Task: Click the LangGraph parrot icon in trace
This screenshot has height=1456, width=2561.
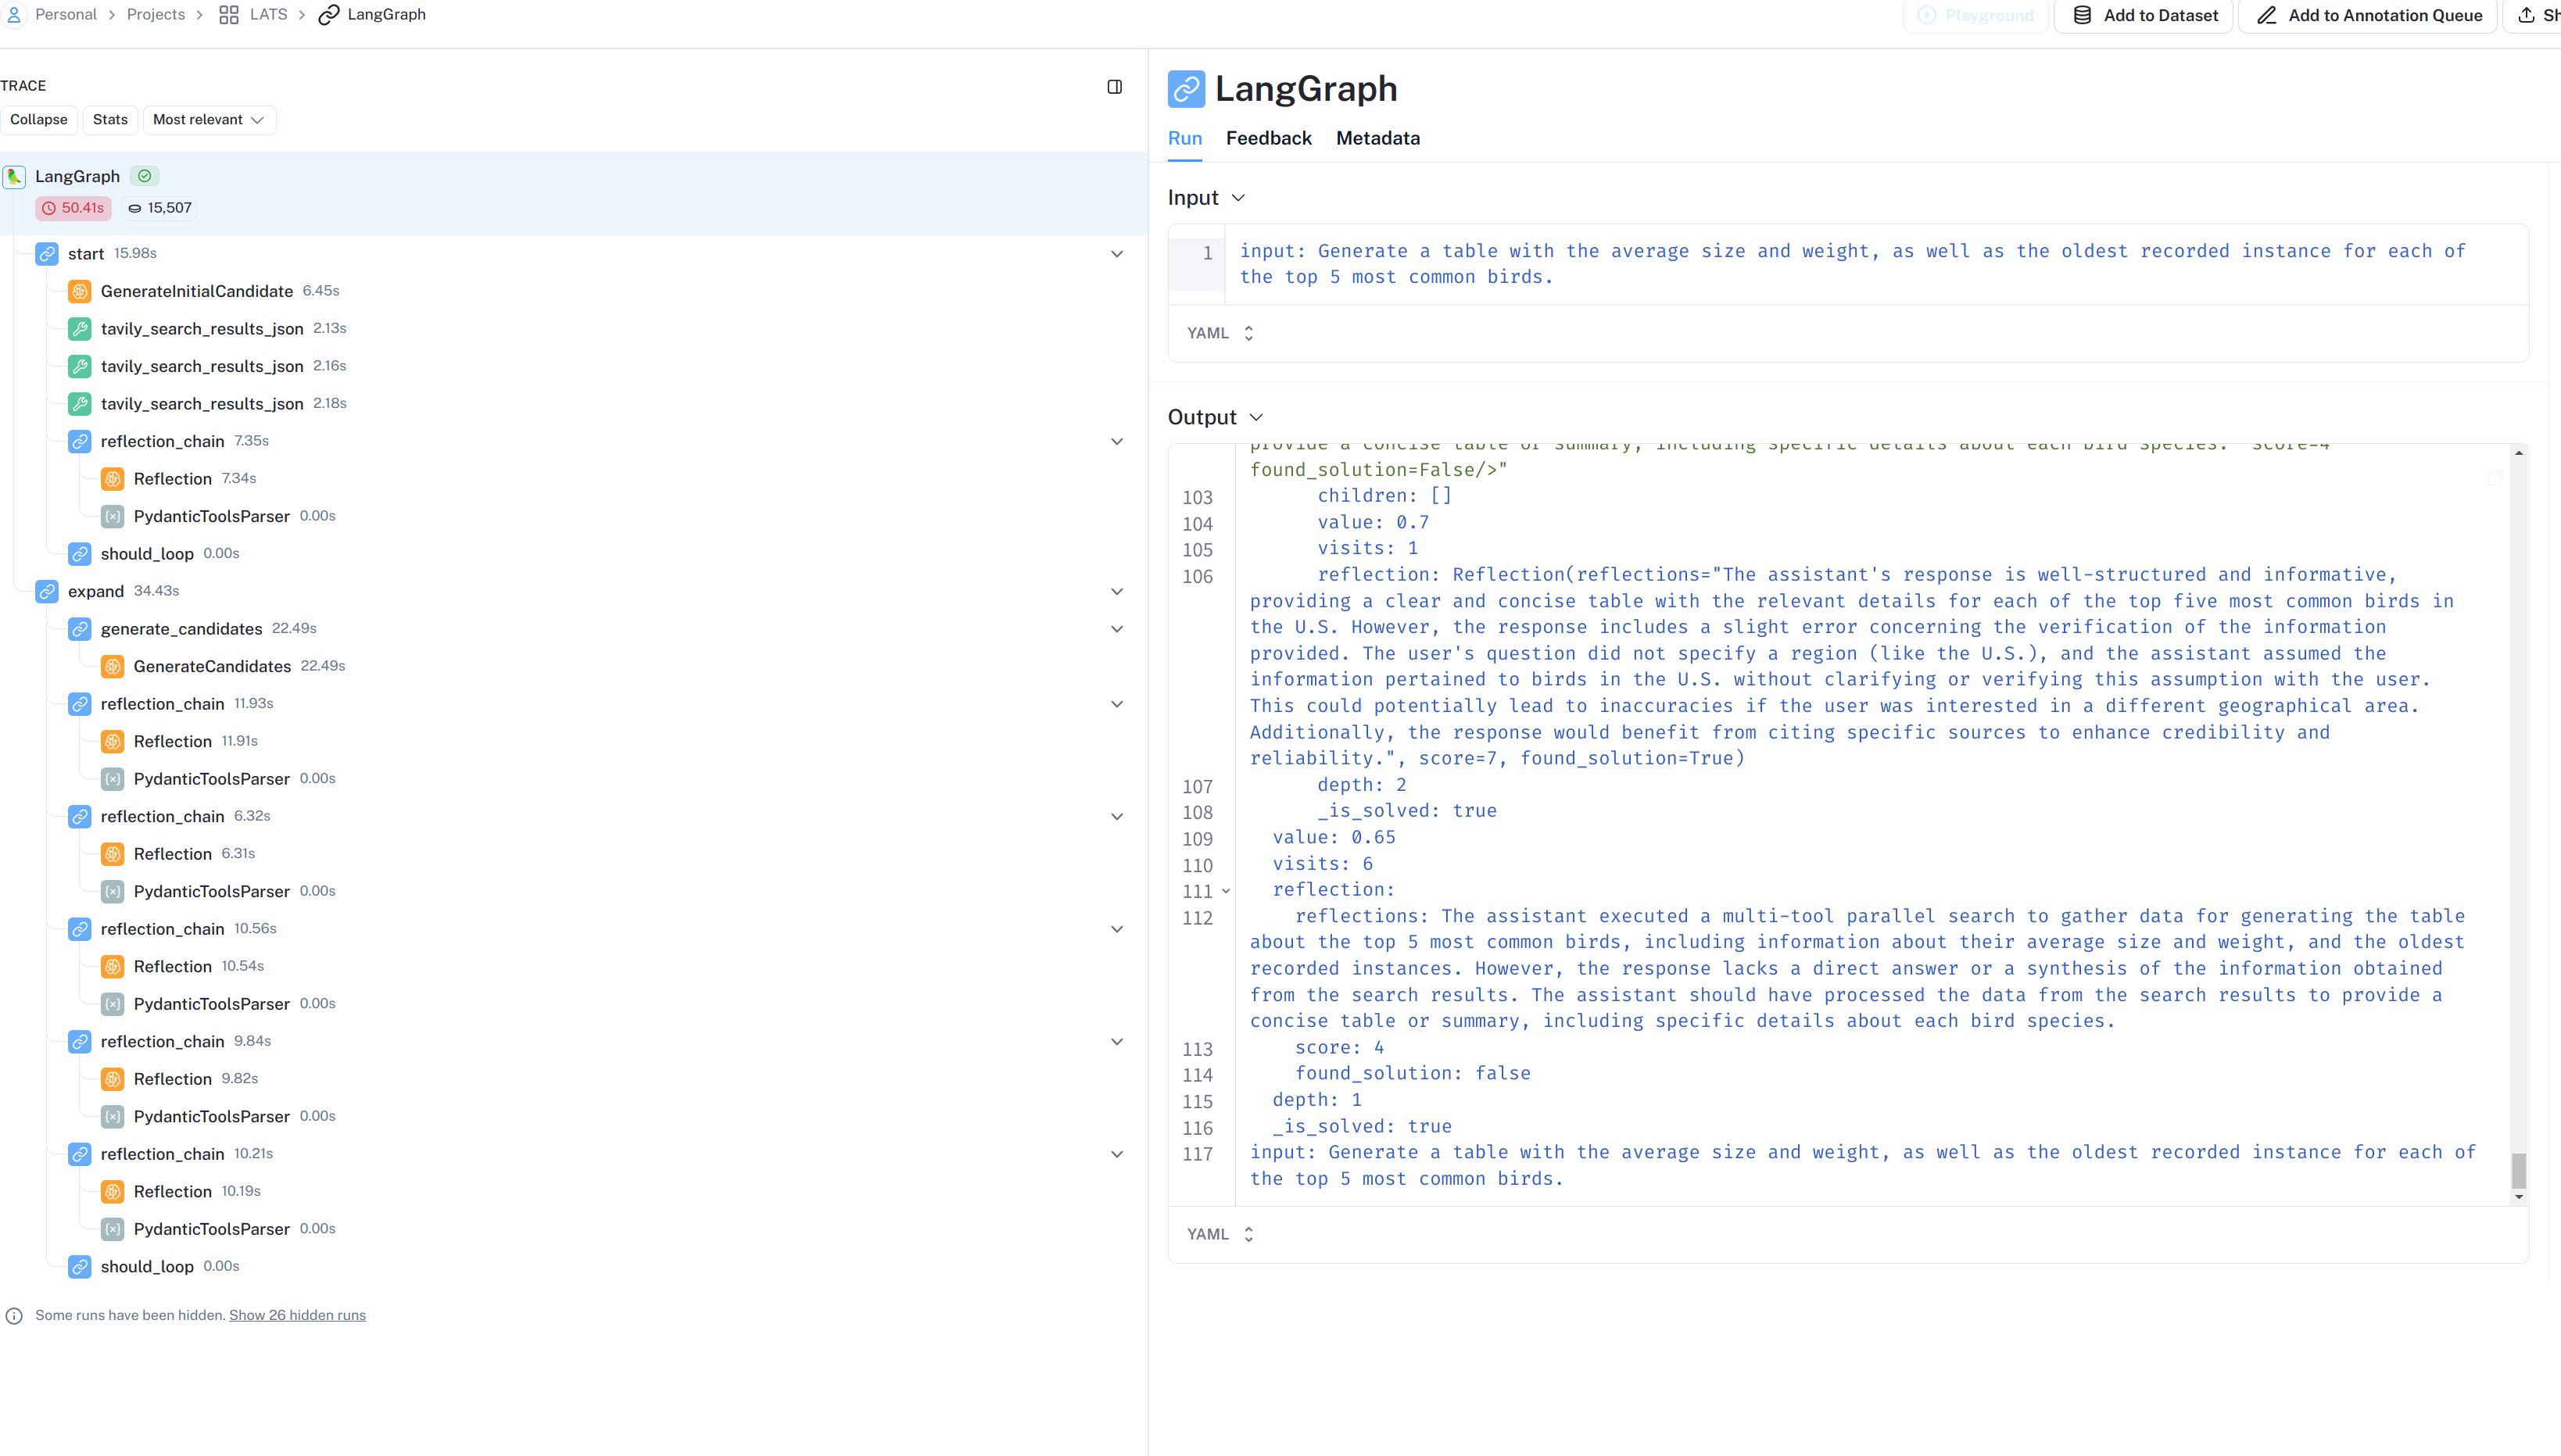Action: coord(14,177)
